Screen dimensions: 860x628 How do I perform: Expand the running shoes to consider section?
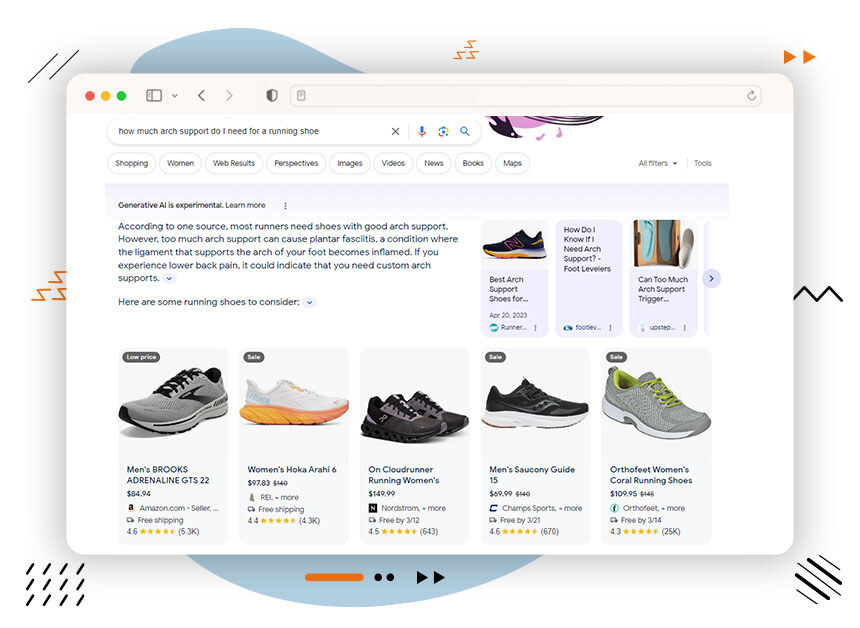[x=309, y=301]
